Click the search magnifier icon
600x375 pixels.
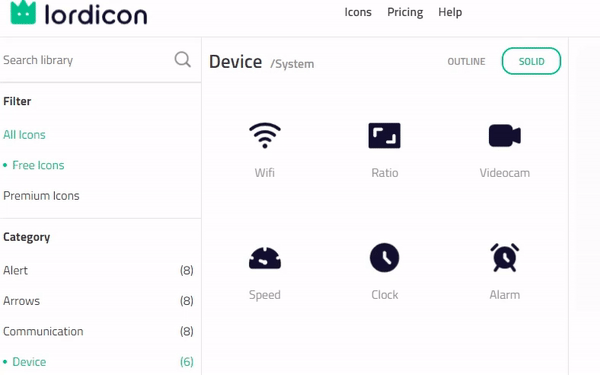pos(183,60)
